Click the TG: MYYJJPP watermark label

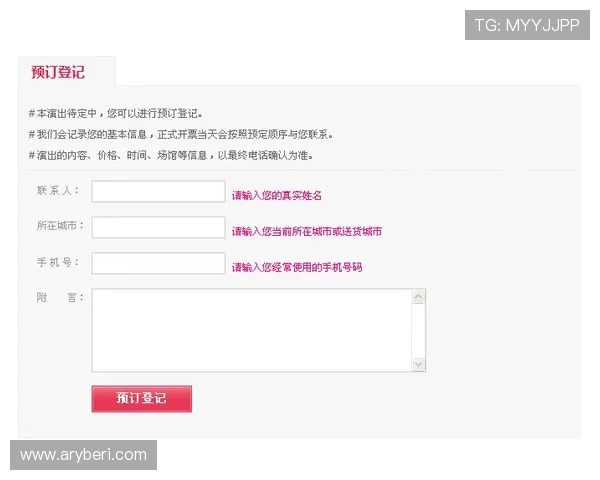[527, 25]
